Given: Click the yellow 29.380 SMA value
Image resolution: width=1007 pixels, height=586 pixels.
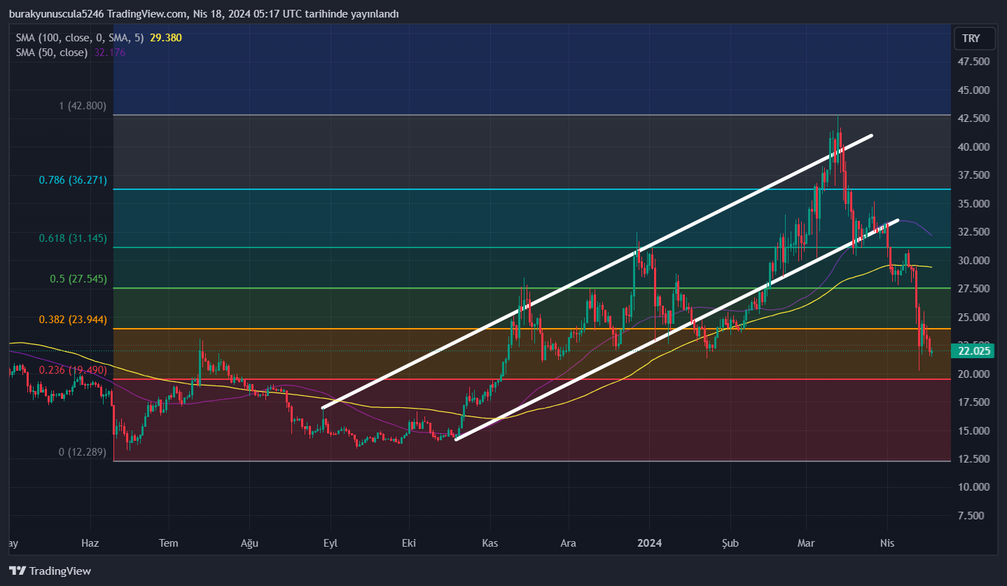Looking at the screenshot, I should pyautogui.click(x=166, y=38).
